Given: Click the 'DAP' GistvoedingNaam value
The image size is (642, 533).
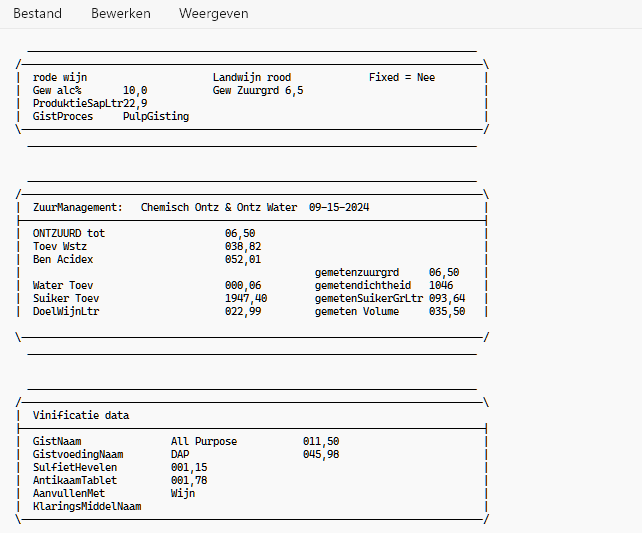Looking at the screenshot, I should [180, 454].
